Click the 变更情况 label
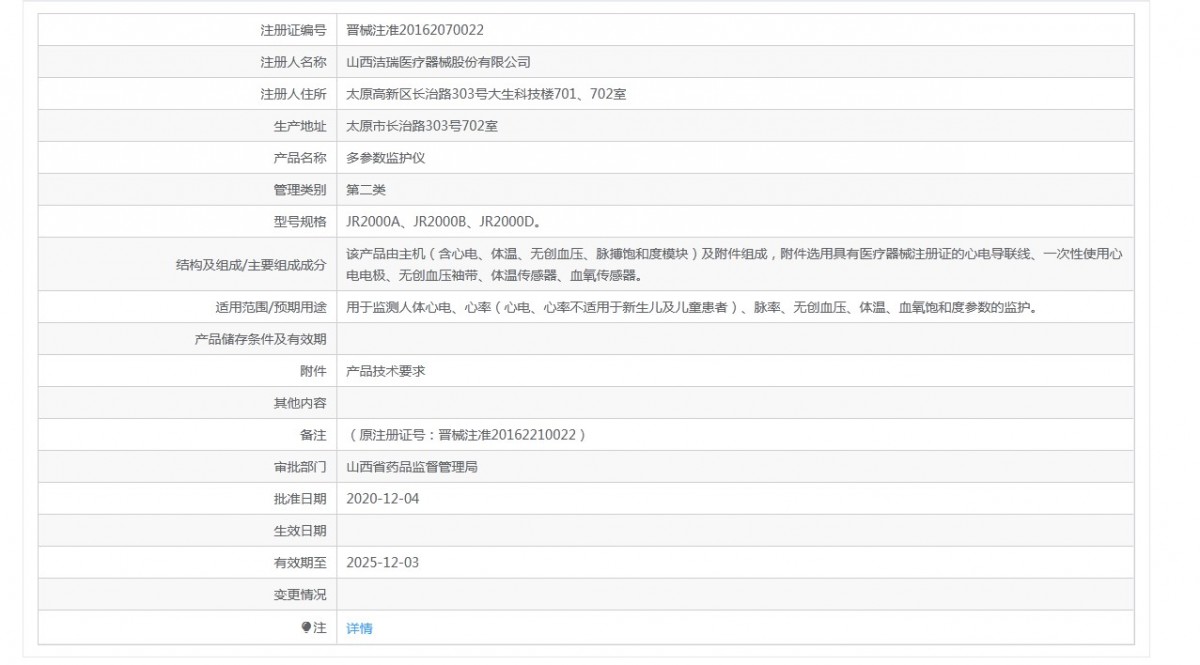Viewport: 1200px width, 665px height. pos(300,594)
